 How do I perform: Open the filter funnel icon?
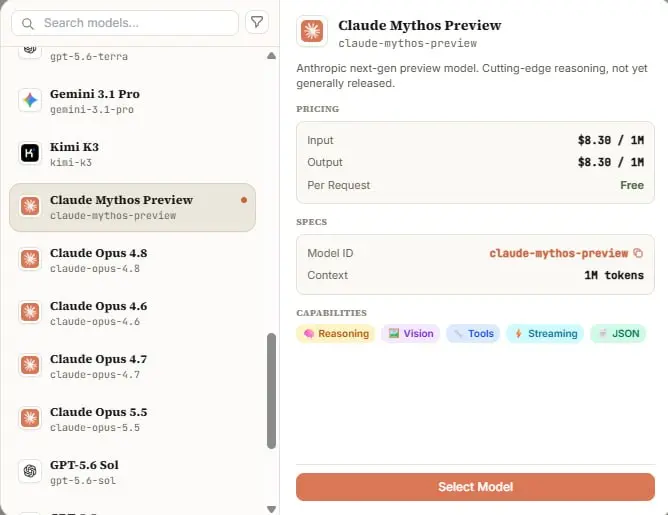[x=257, y=22]
